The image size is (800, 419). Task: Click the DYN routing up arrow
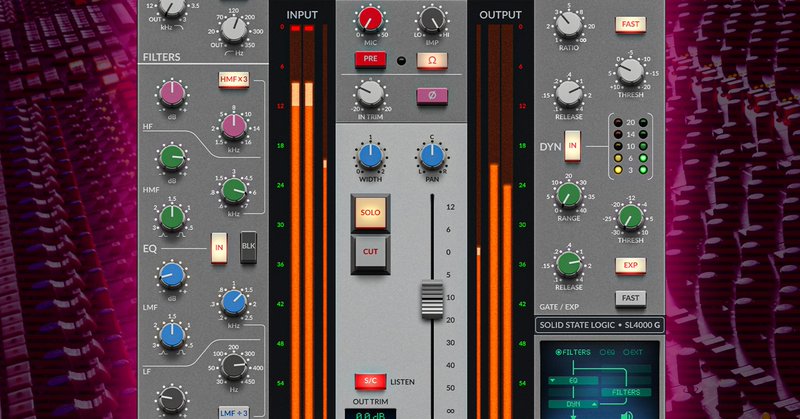[594, 404]
